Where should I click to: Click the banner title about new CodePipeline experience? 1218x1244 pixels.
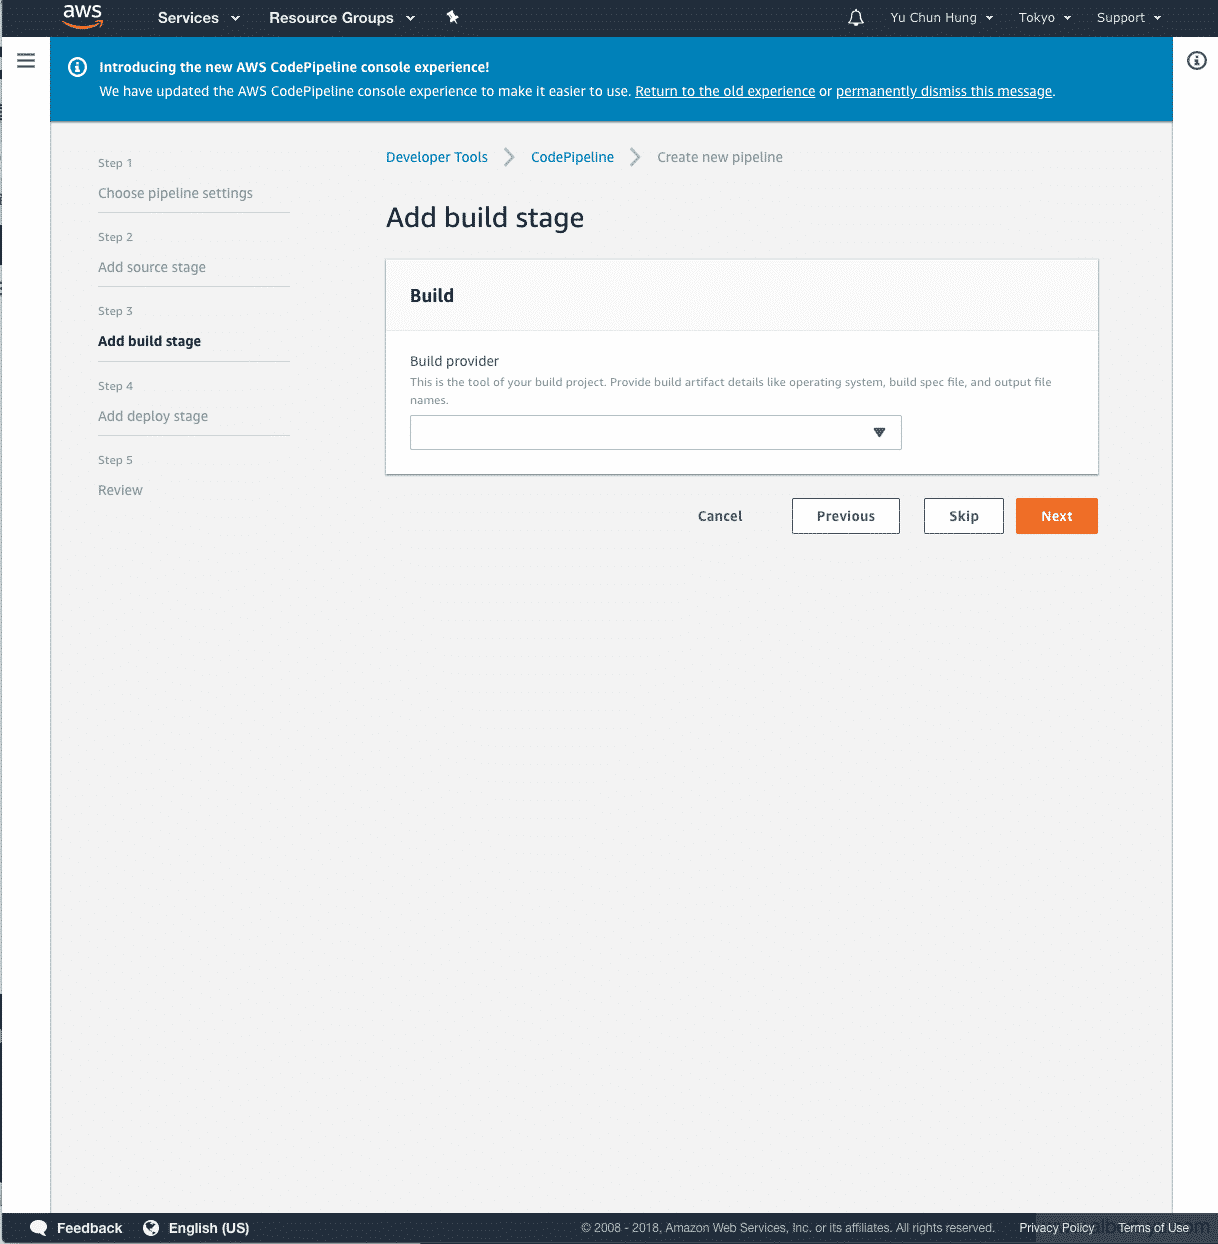tap(294, 67)
